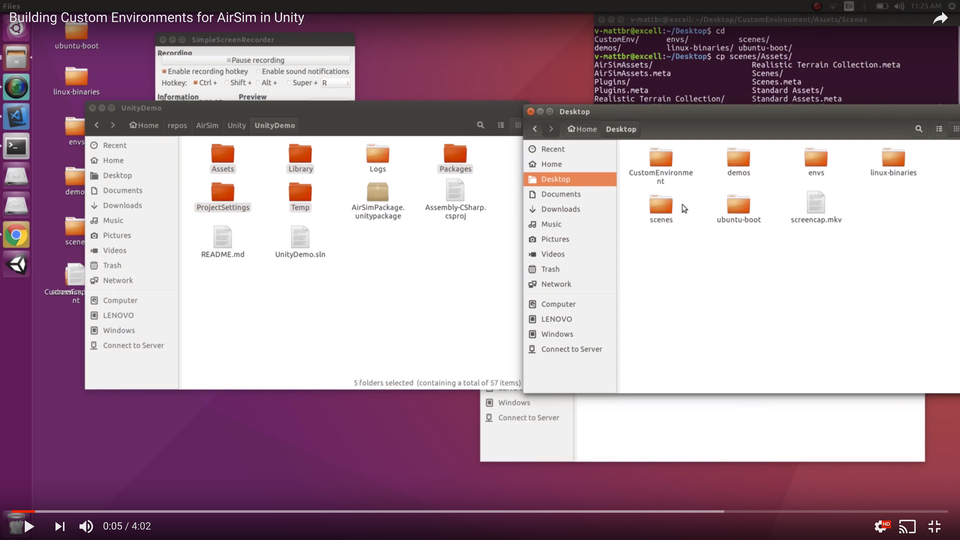
Task: Launch Google Chrome from the dock
Action: coord(17,235)
